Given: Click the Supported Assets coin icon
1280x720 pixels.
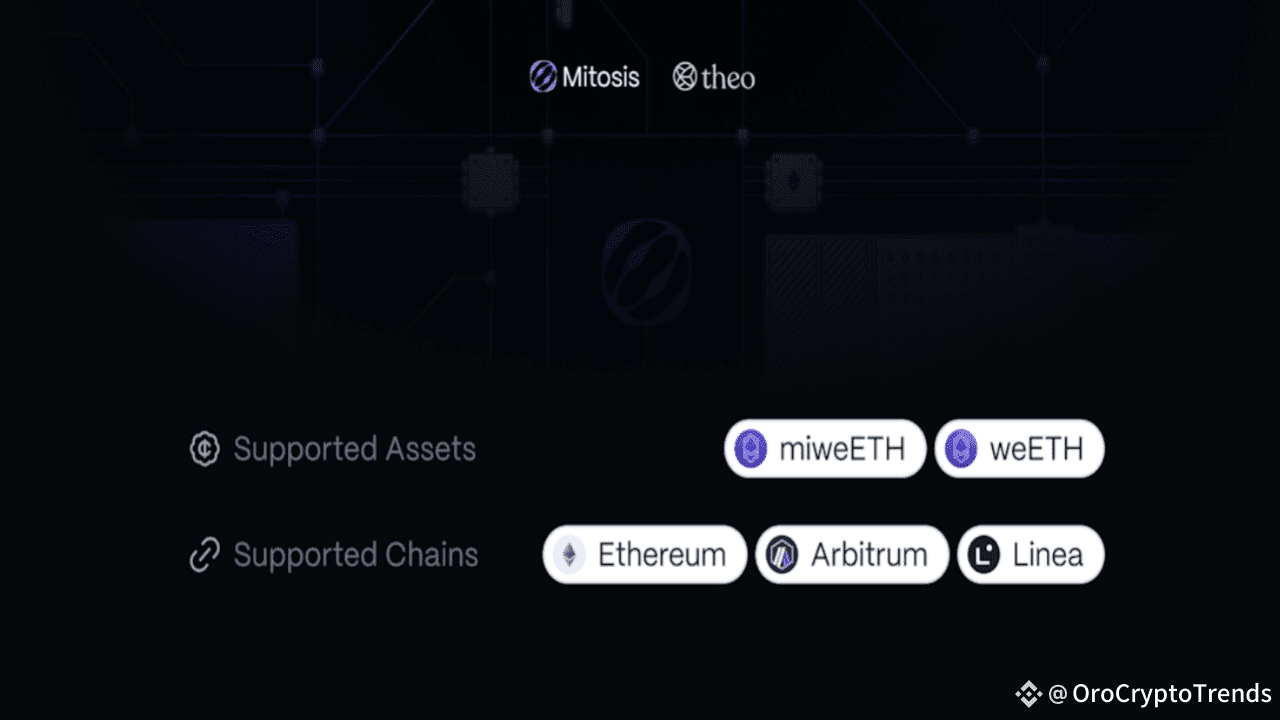Looking at the screenshot, I should pos(205,449).
